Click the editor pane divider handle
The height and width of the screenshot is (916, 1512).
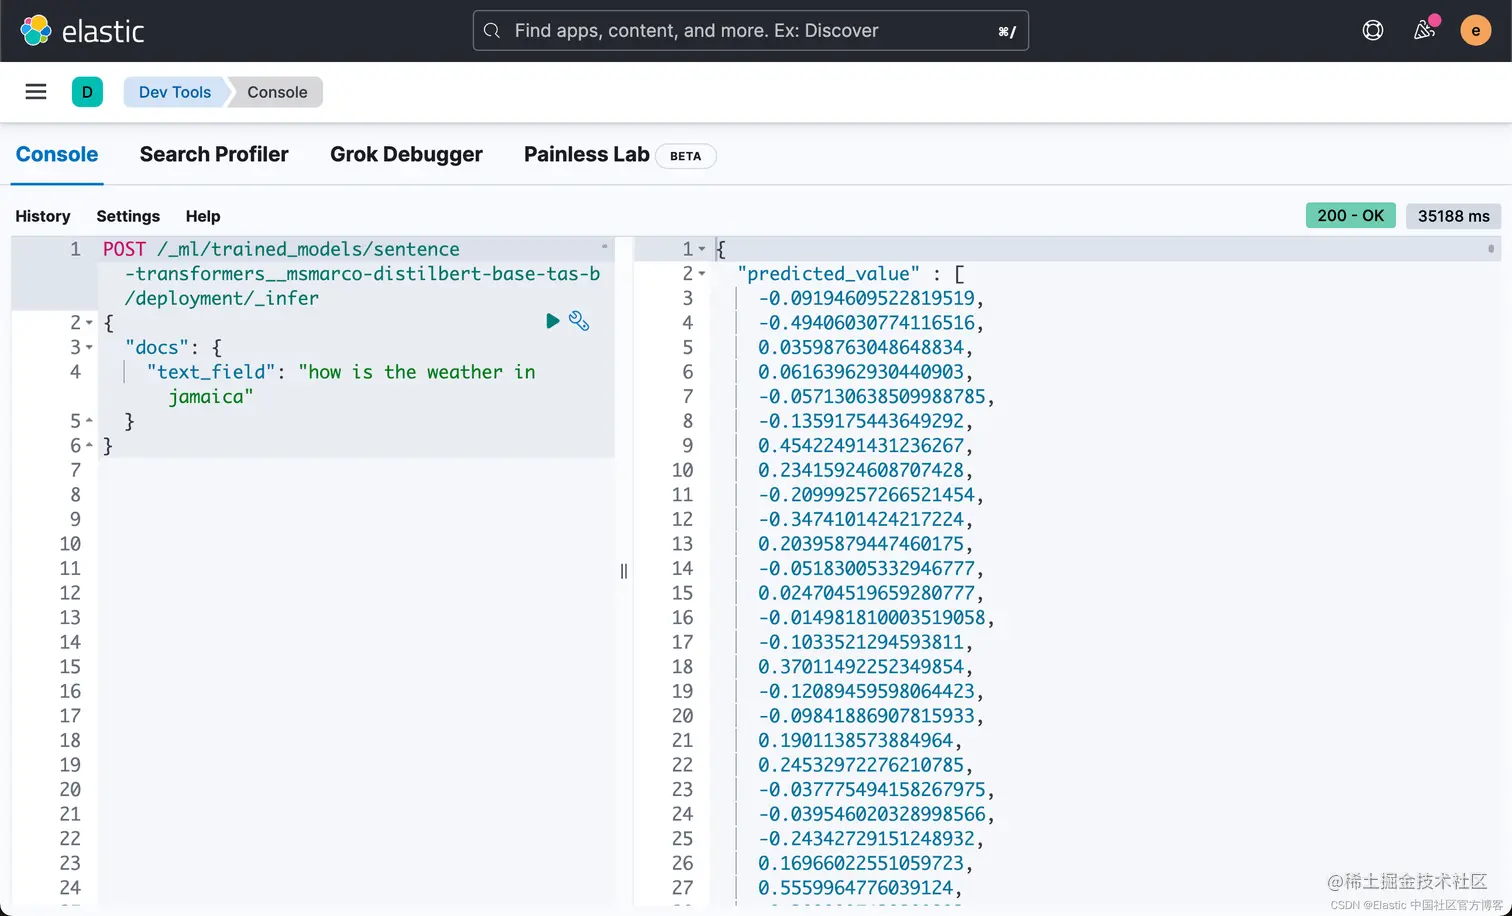click(x=624, y=571)
